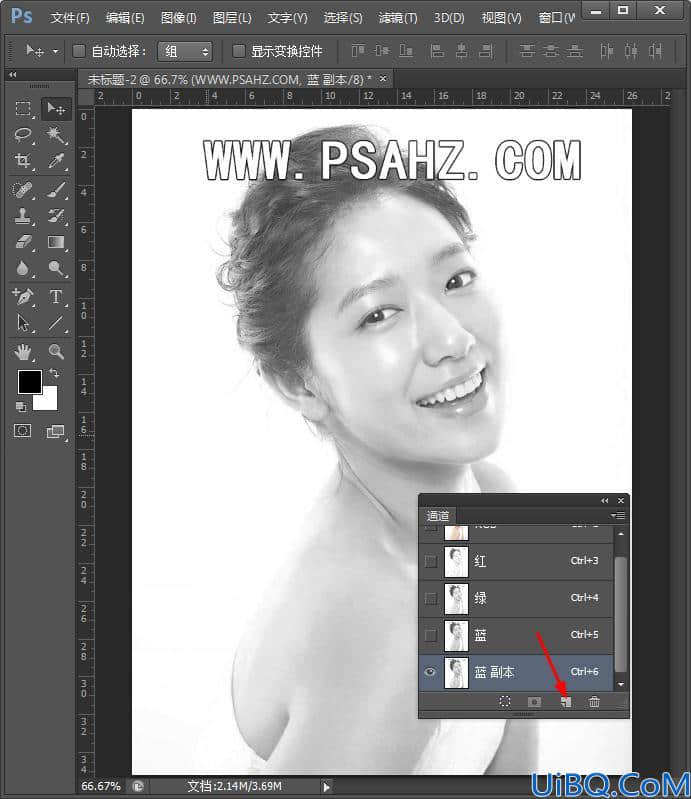
Task: Select the Eyedropper tool
Action: pos(55,161)
